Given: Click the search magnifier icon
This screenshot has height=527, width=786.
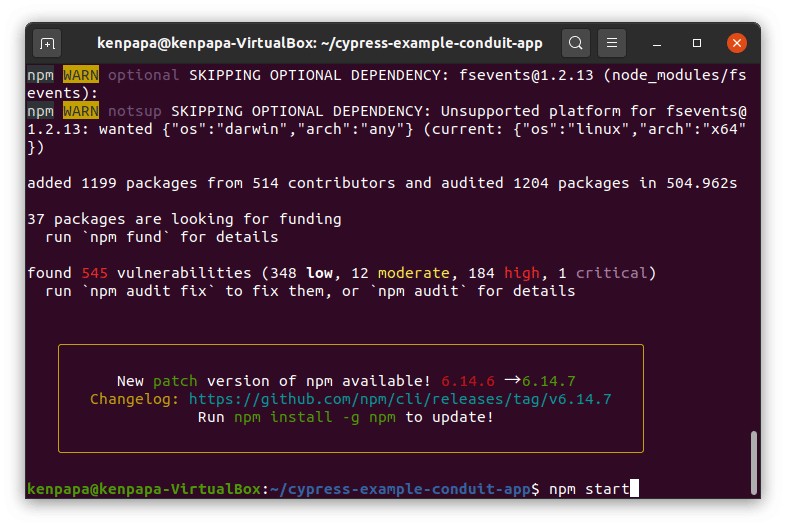Looking at the screenshot, I should coord(576,43).
